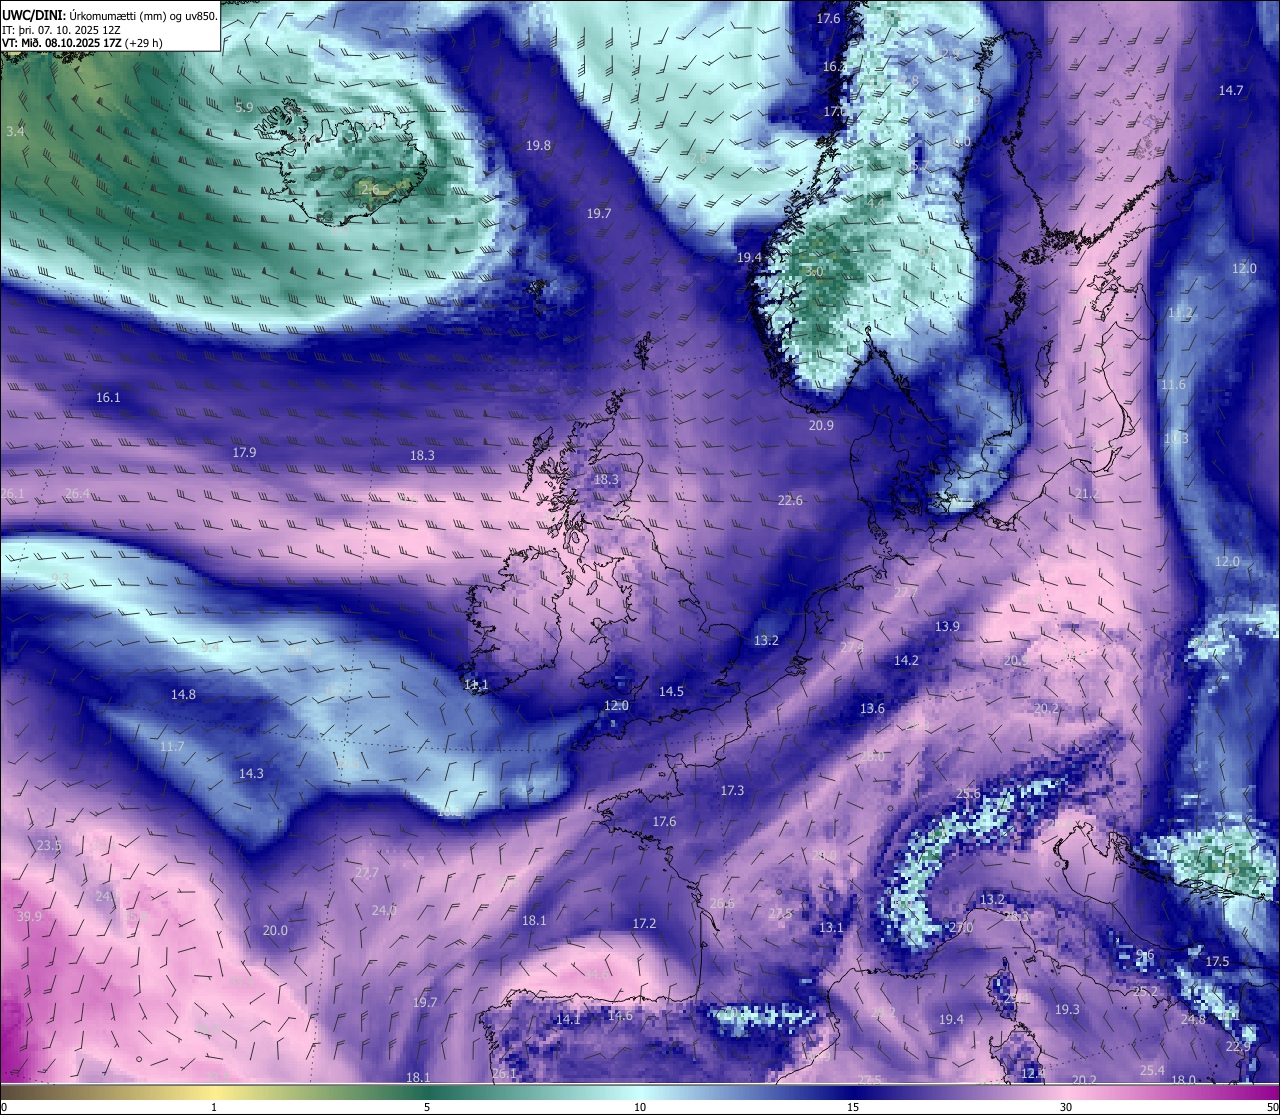Click the colorbar tick label '1'
The image size is (1280, 1115).
(x=214, y=1107)
